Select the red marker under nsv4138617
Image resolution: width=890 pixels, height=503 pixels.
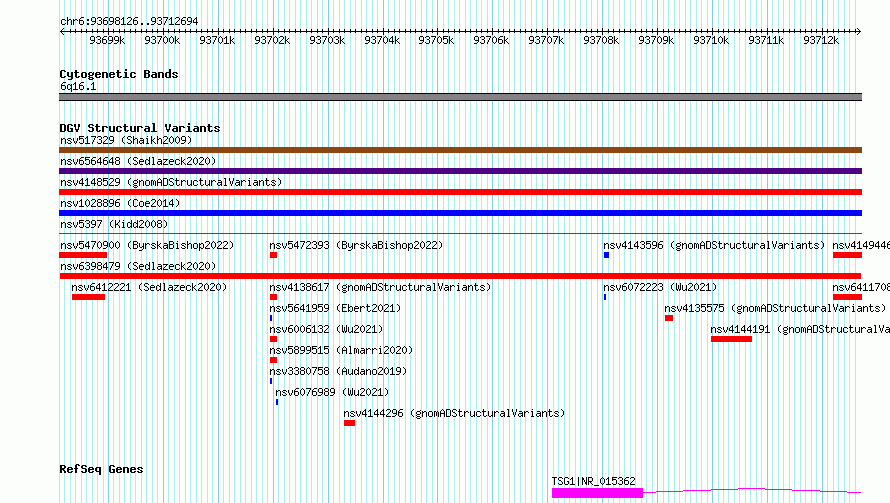pyautogui.click(x=274, y=297)
